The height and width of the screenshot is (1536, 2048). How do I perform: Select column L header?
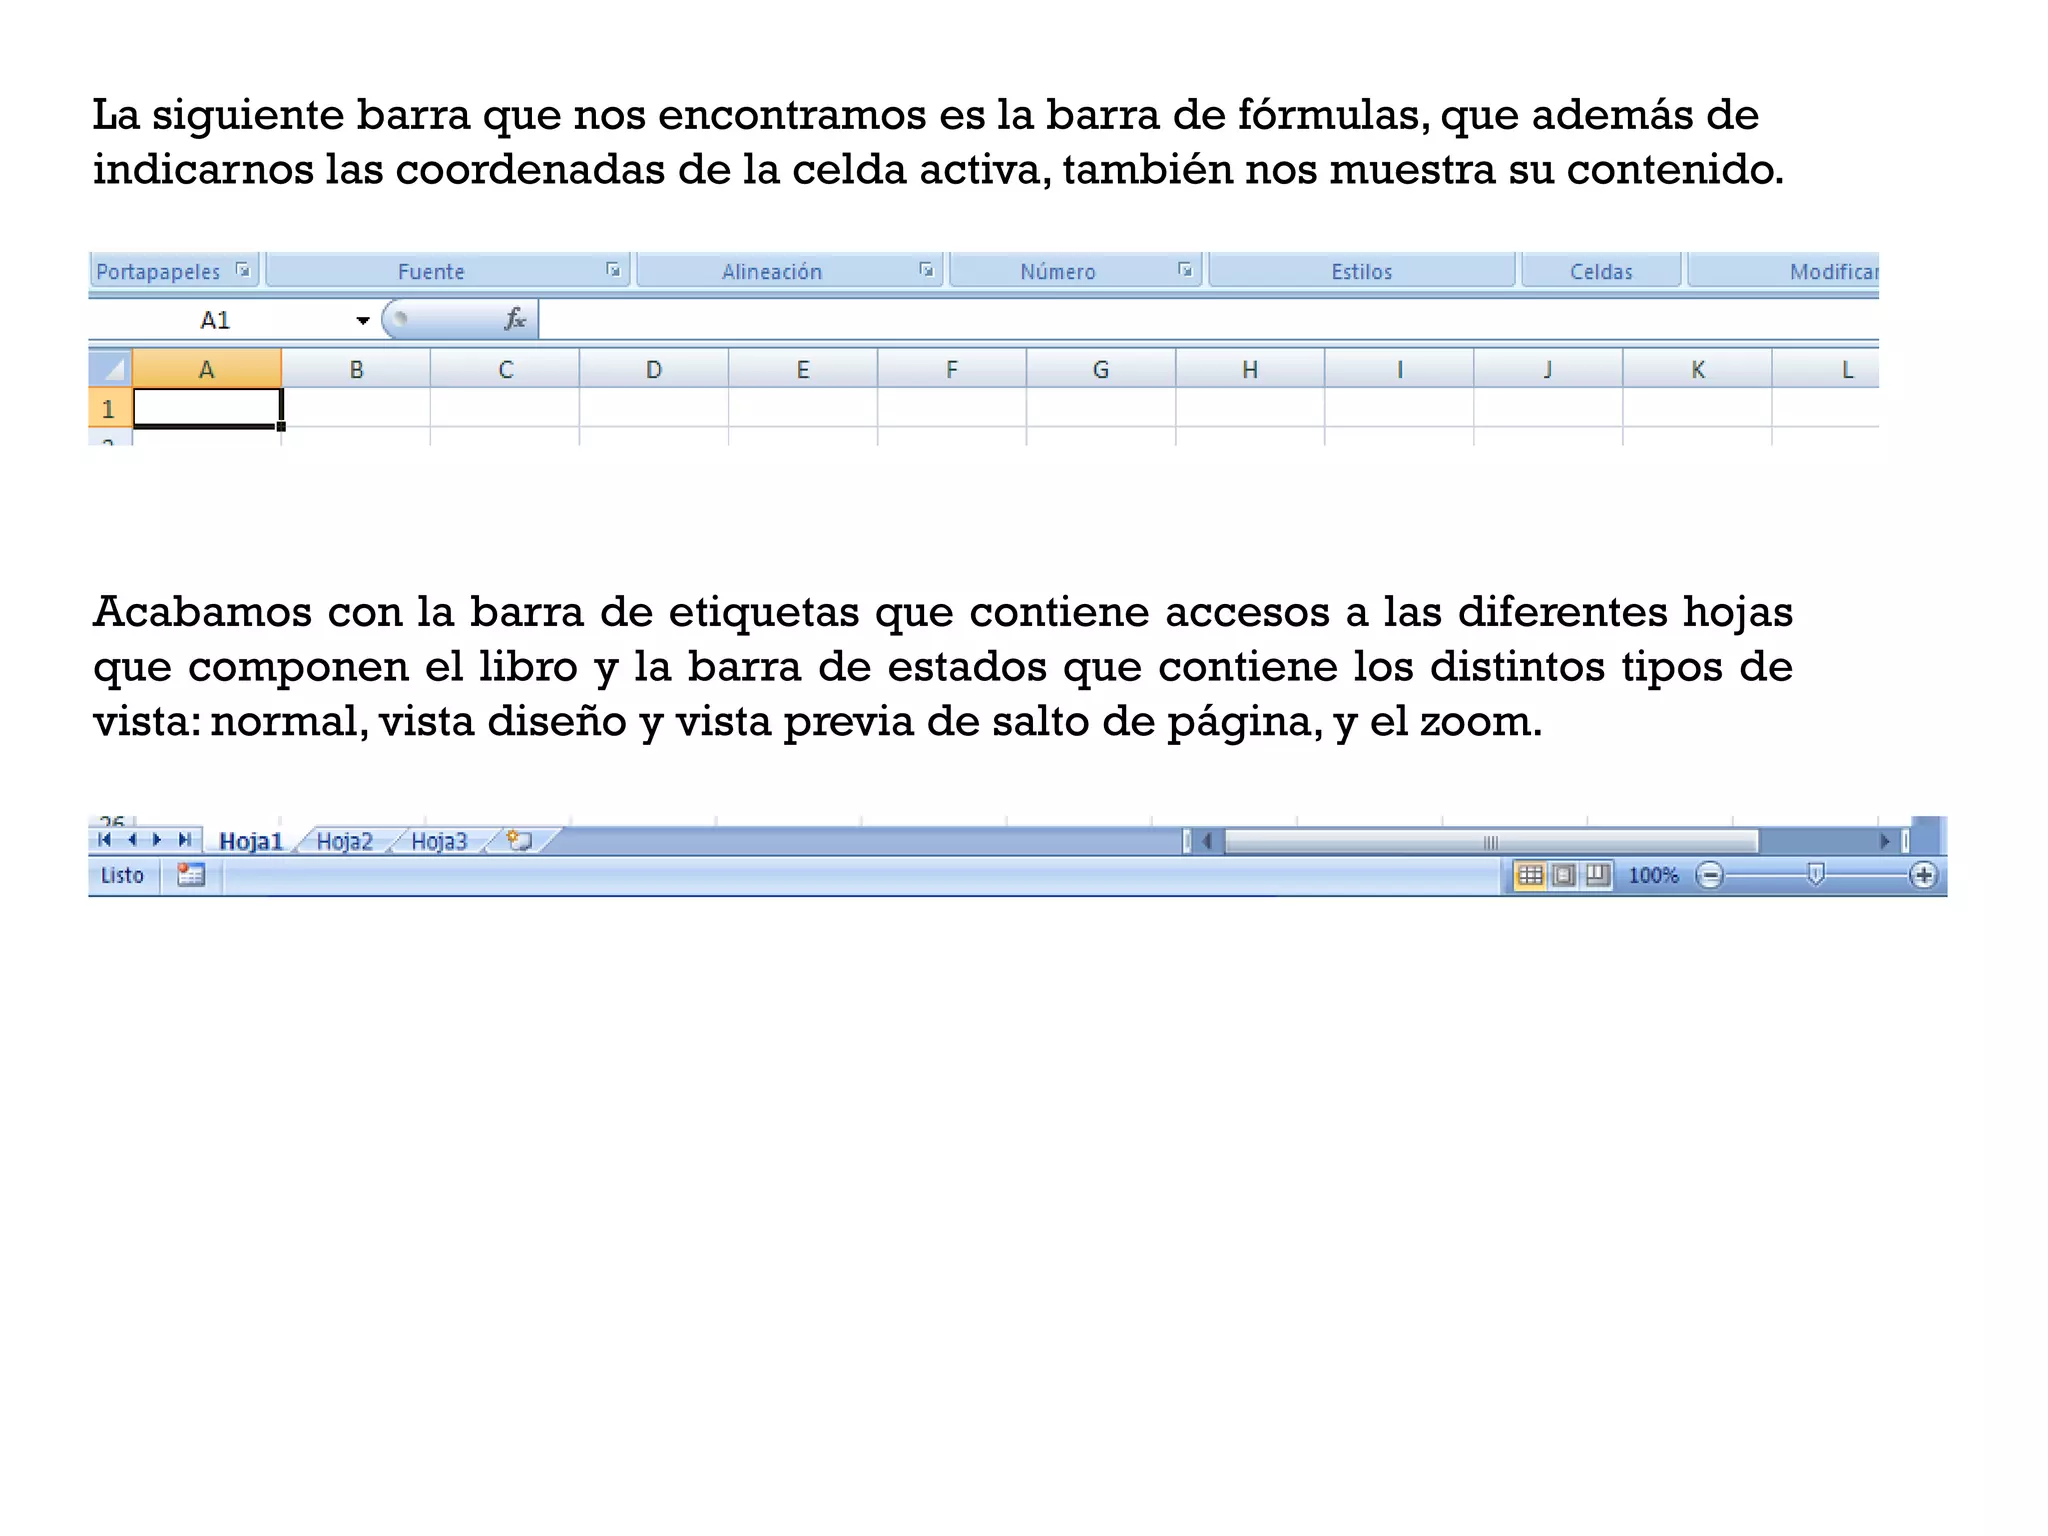point(1826,369)
